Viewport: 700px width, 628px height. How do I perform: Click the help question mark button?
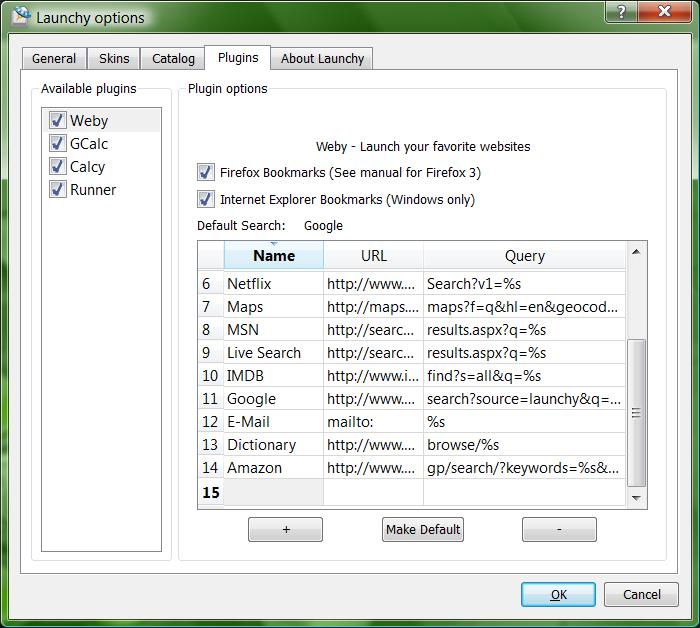pos(621,11)
